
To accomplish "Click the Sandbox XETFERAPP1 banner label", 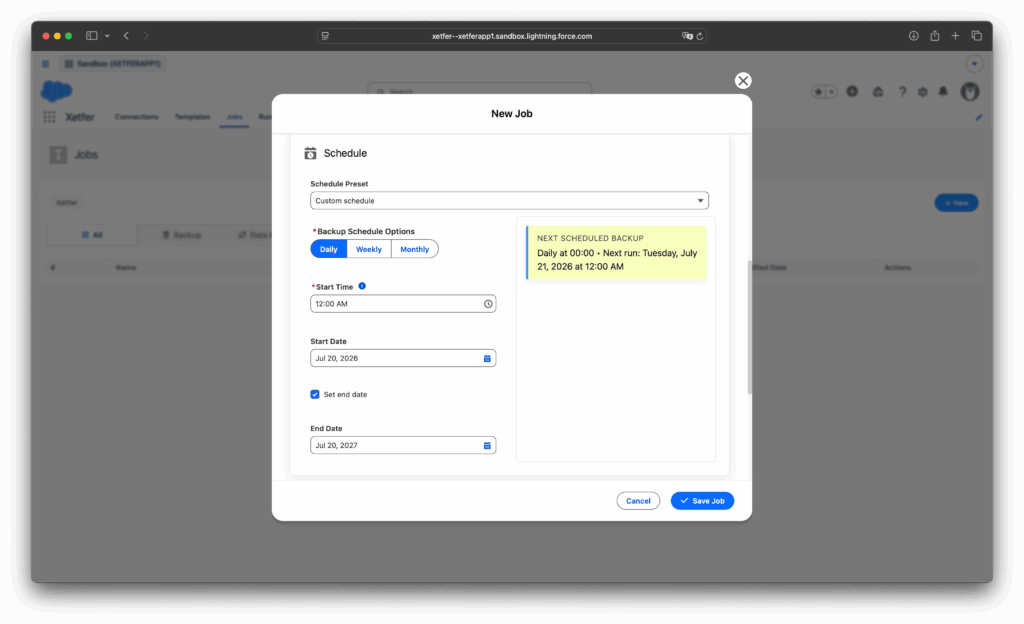I will (114, 63).
